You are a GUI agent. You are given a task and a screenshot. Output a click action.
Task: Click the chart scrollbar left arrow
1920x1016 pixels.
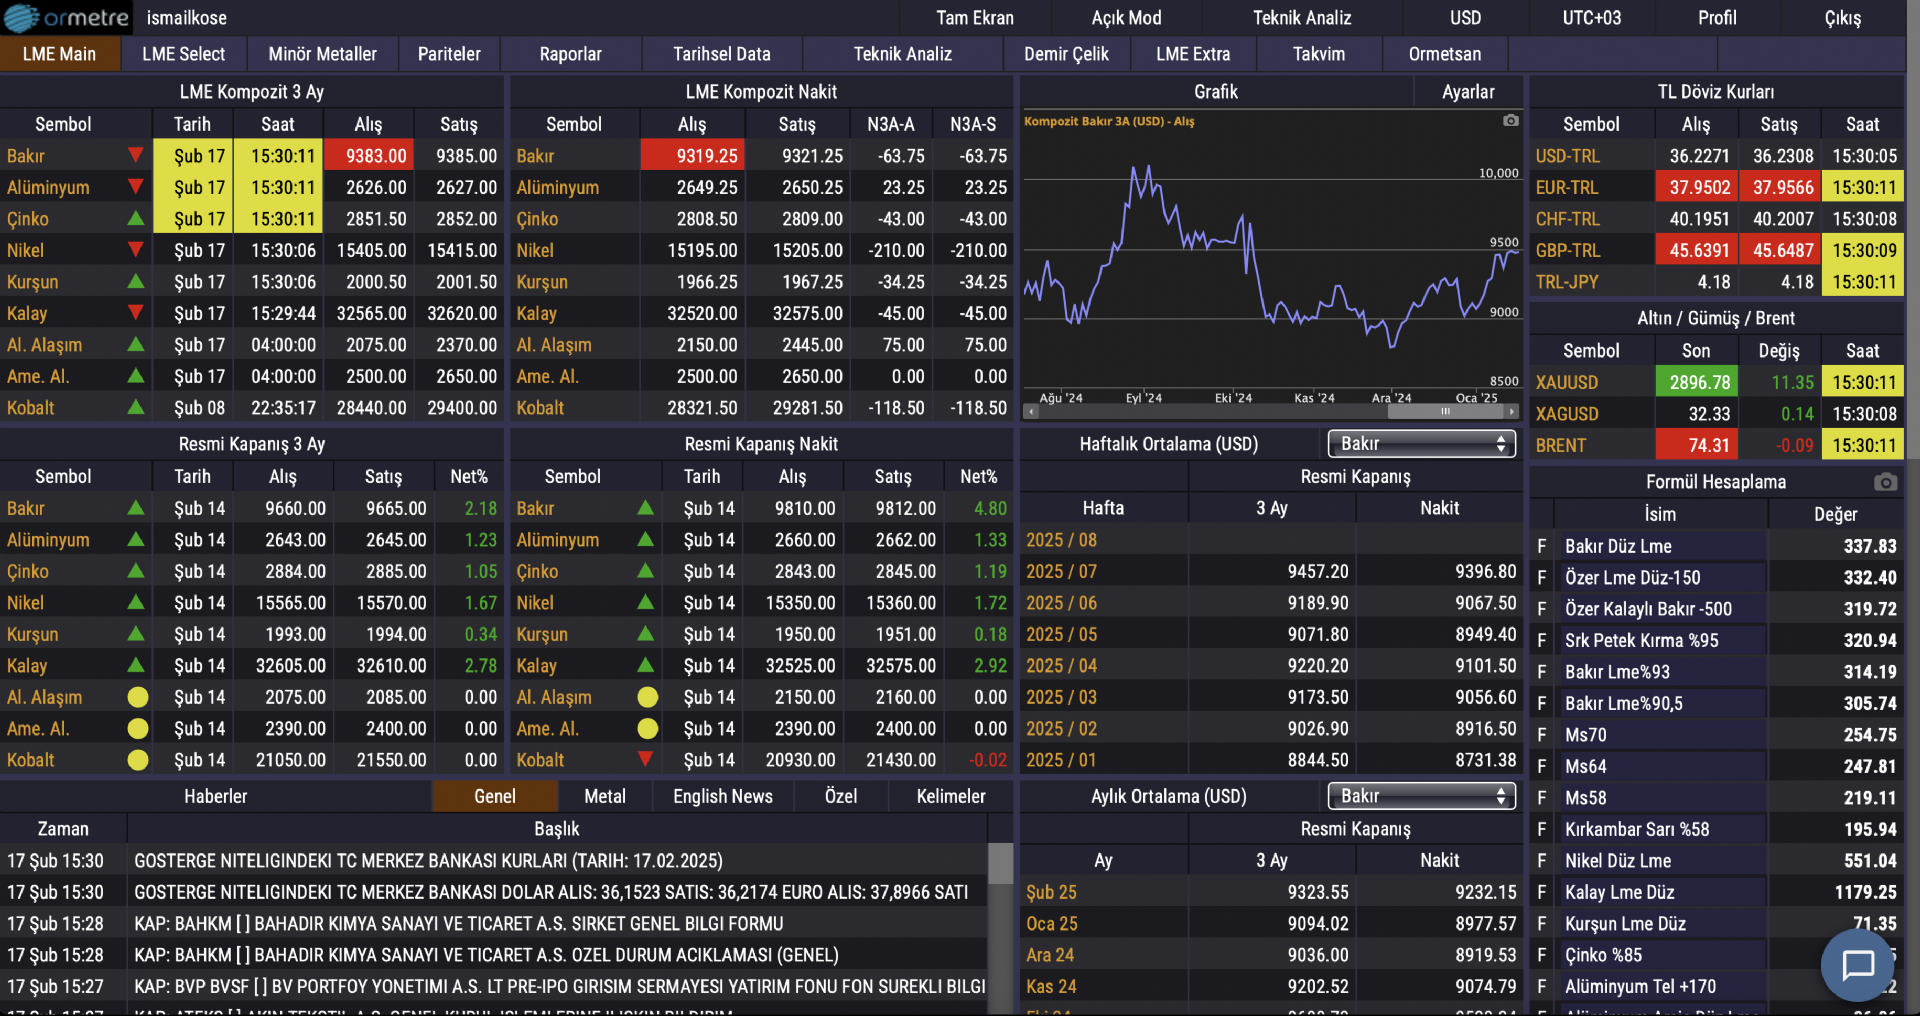[x=1031, y=411]
